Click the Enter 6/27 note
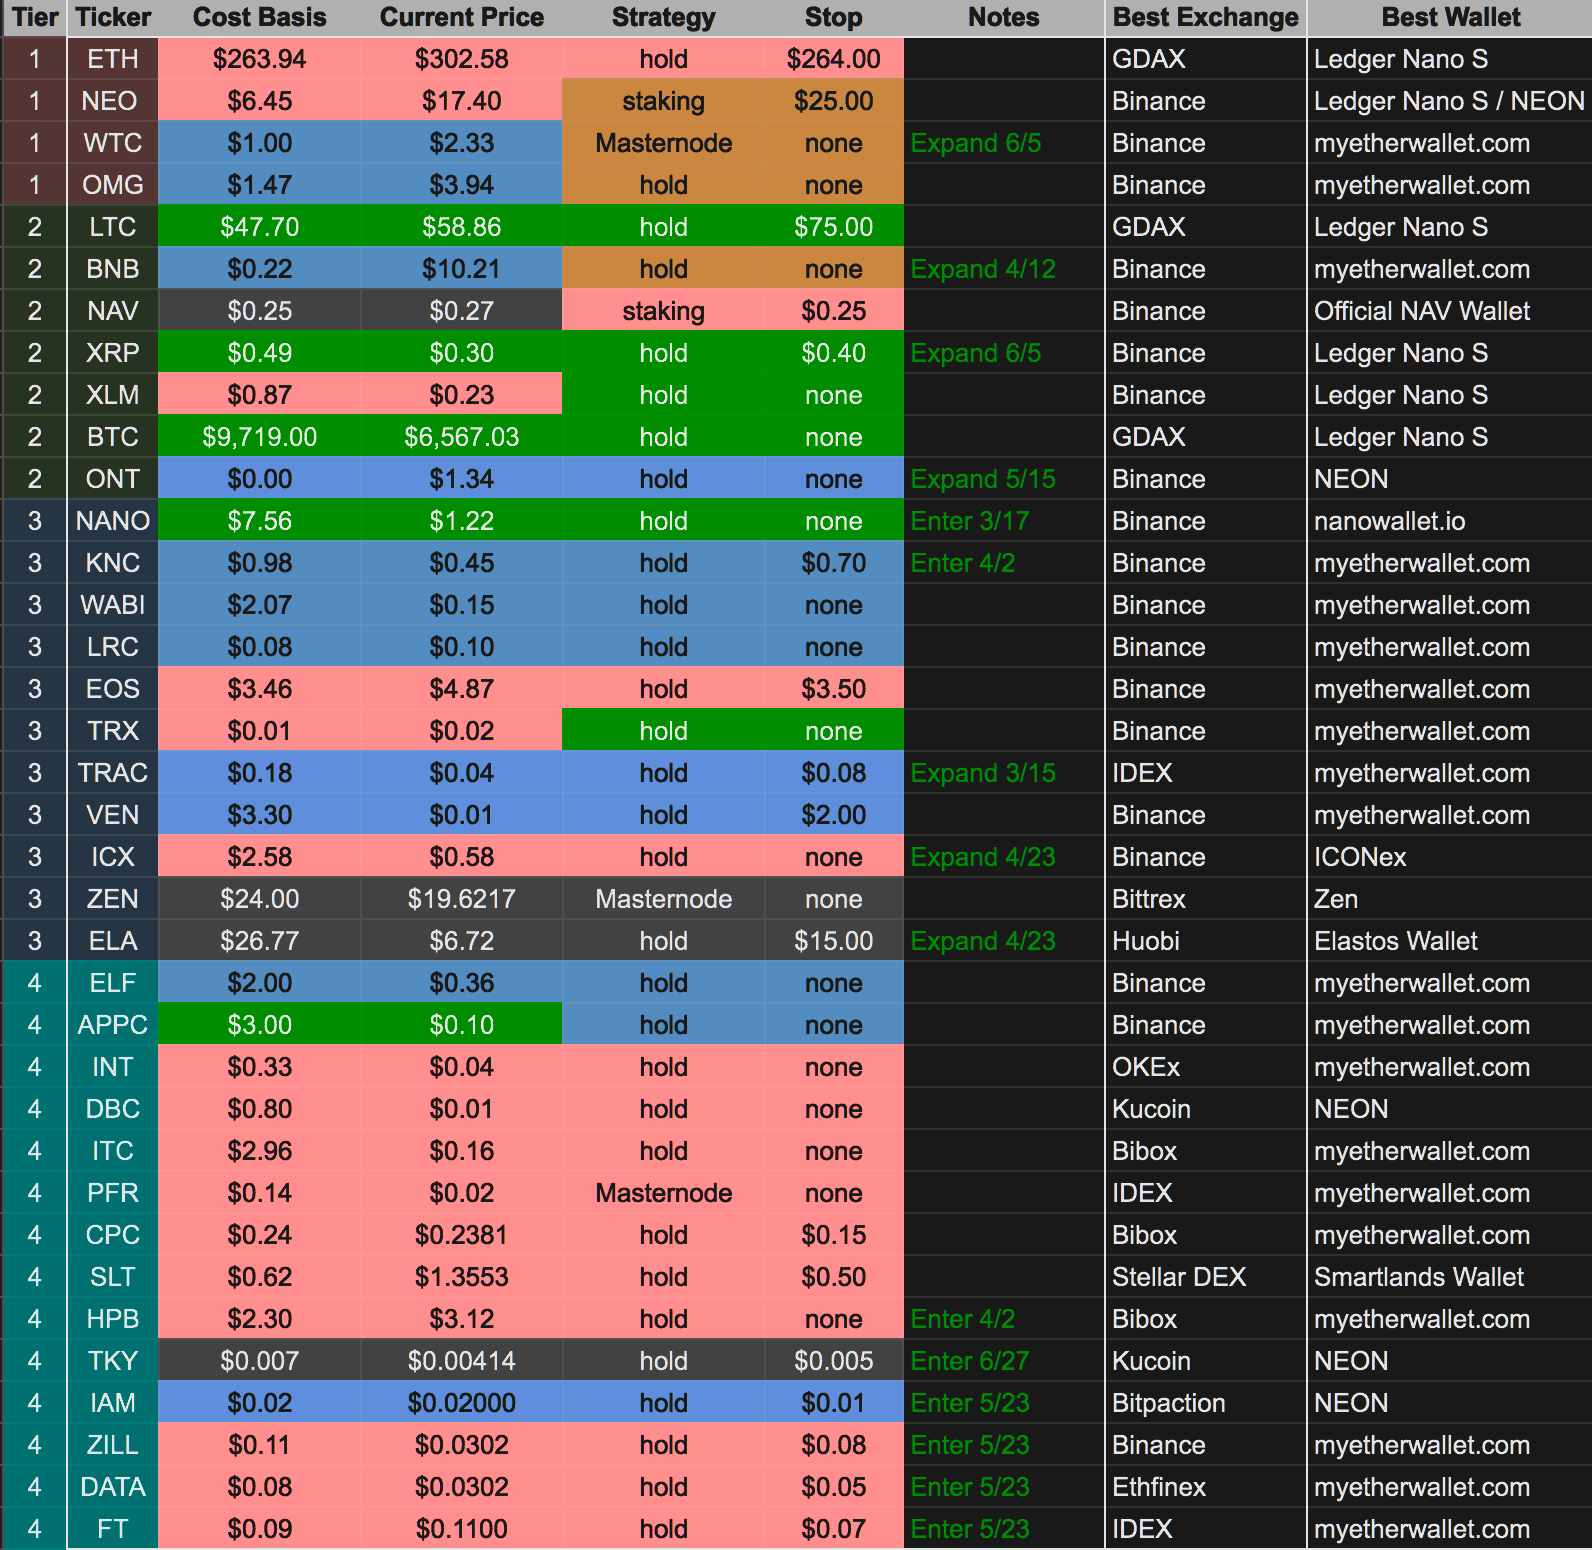This screenshot has width=1592, height=1550. 1004,1361
